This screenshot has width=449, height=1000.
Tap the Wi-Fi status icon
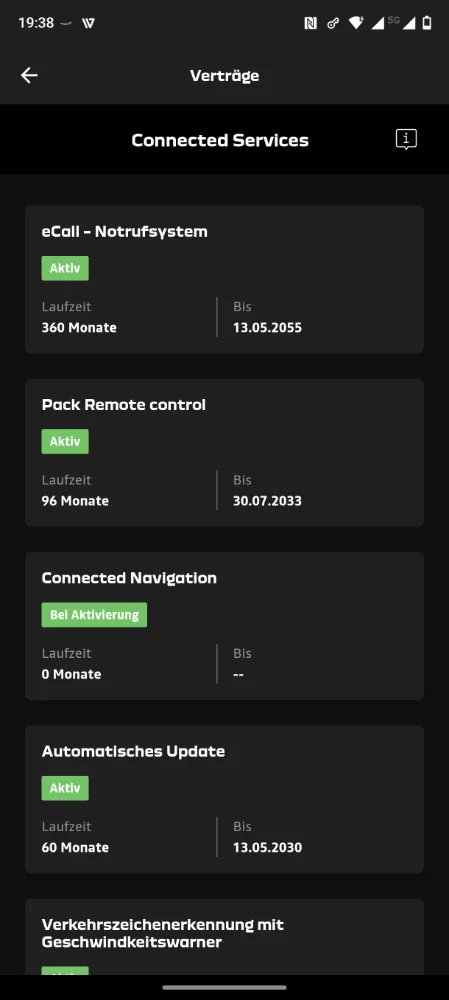coord(356,24)
